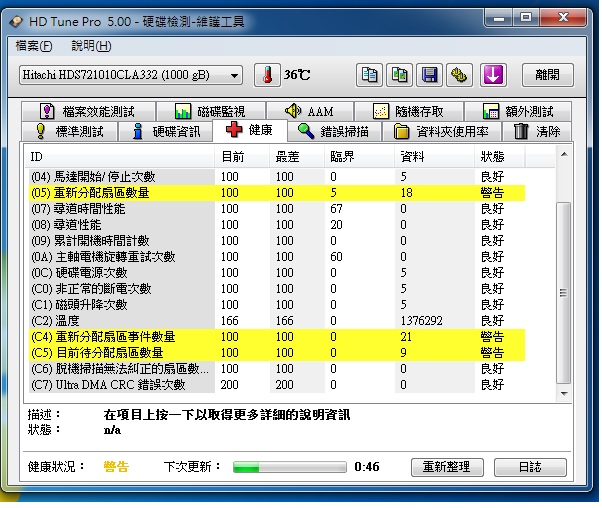Click the orange 警告 health status text

tap(116, 467)
